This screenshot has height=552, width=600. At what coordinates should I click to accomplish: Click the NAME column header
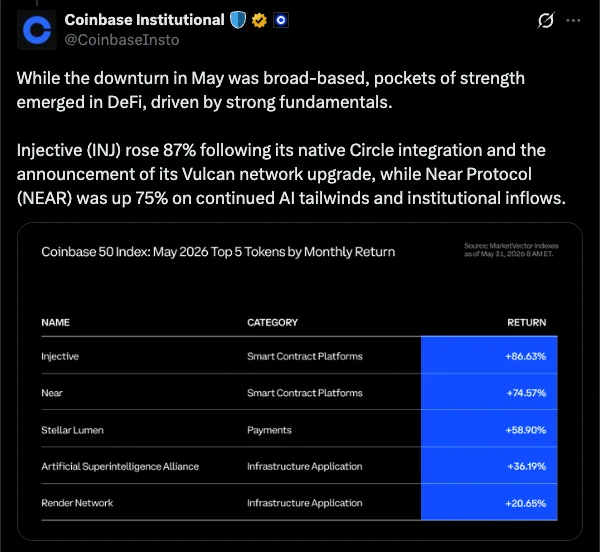click(x=55, y=322)
